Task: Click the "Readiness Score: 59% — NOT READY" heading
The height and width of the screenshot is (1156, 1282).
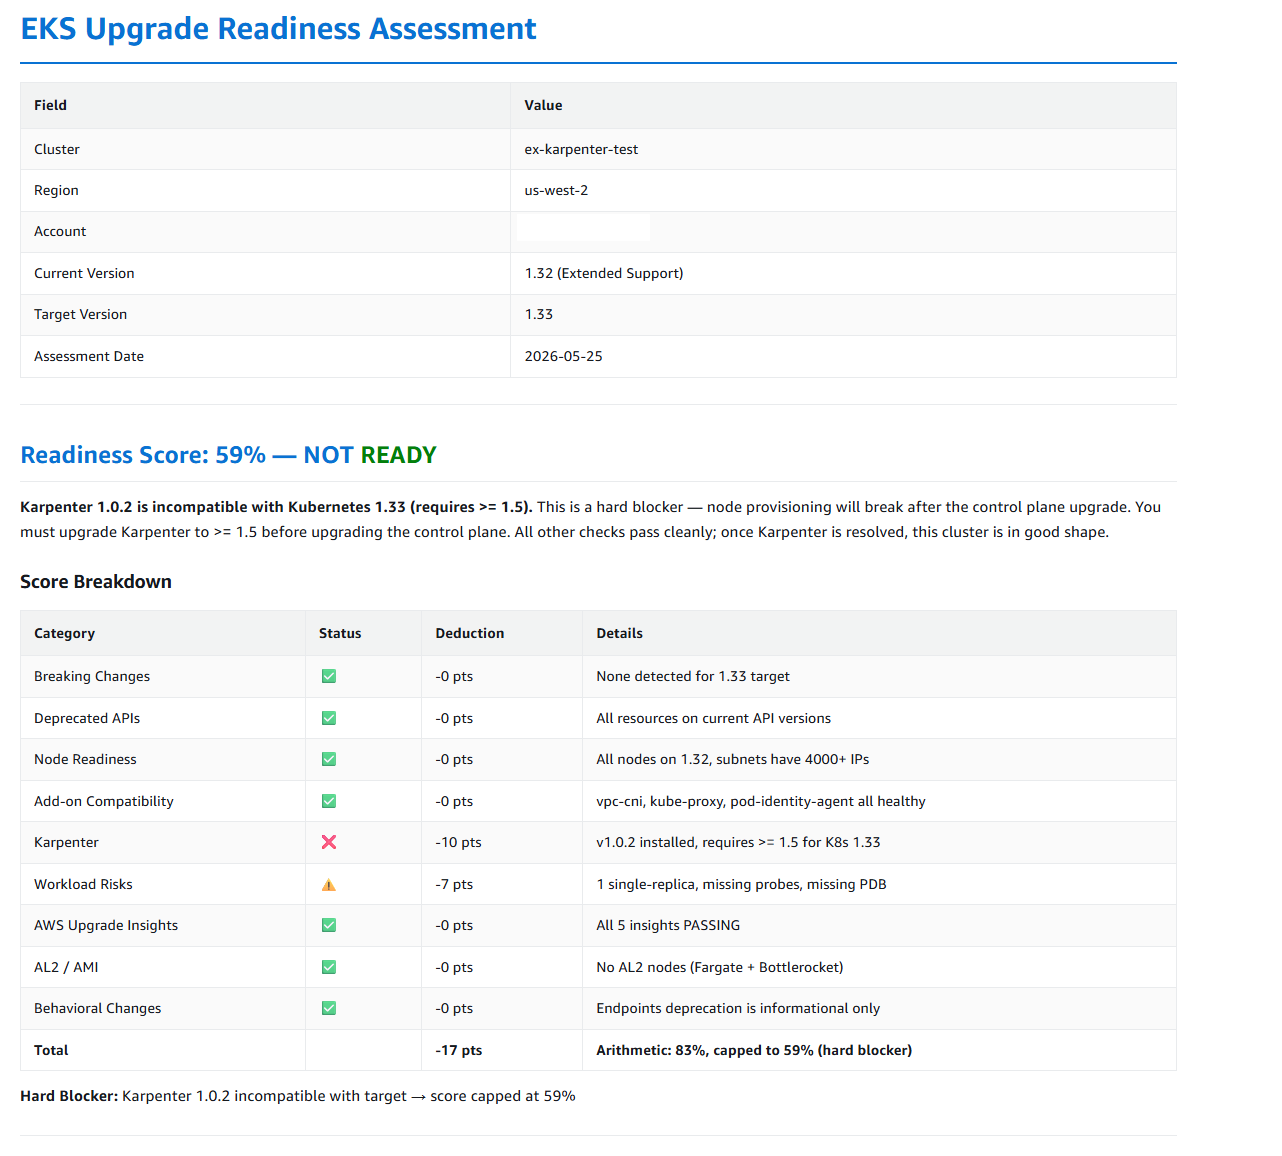Action: 229,455
